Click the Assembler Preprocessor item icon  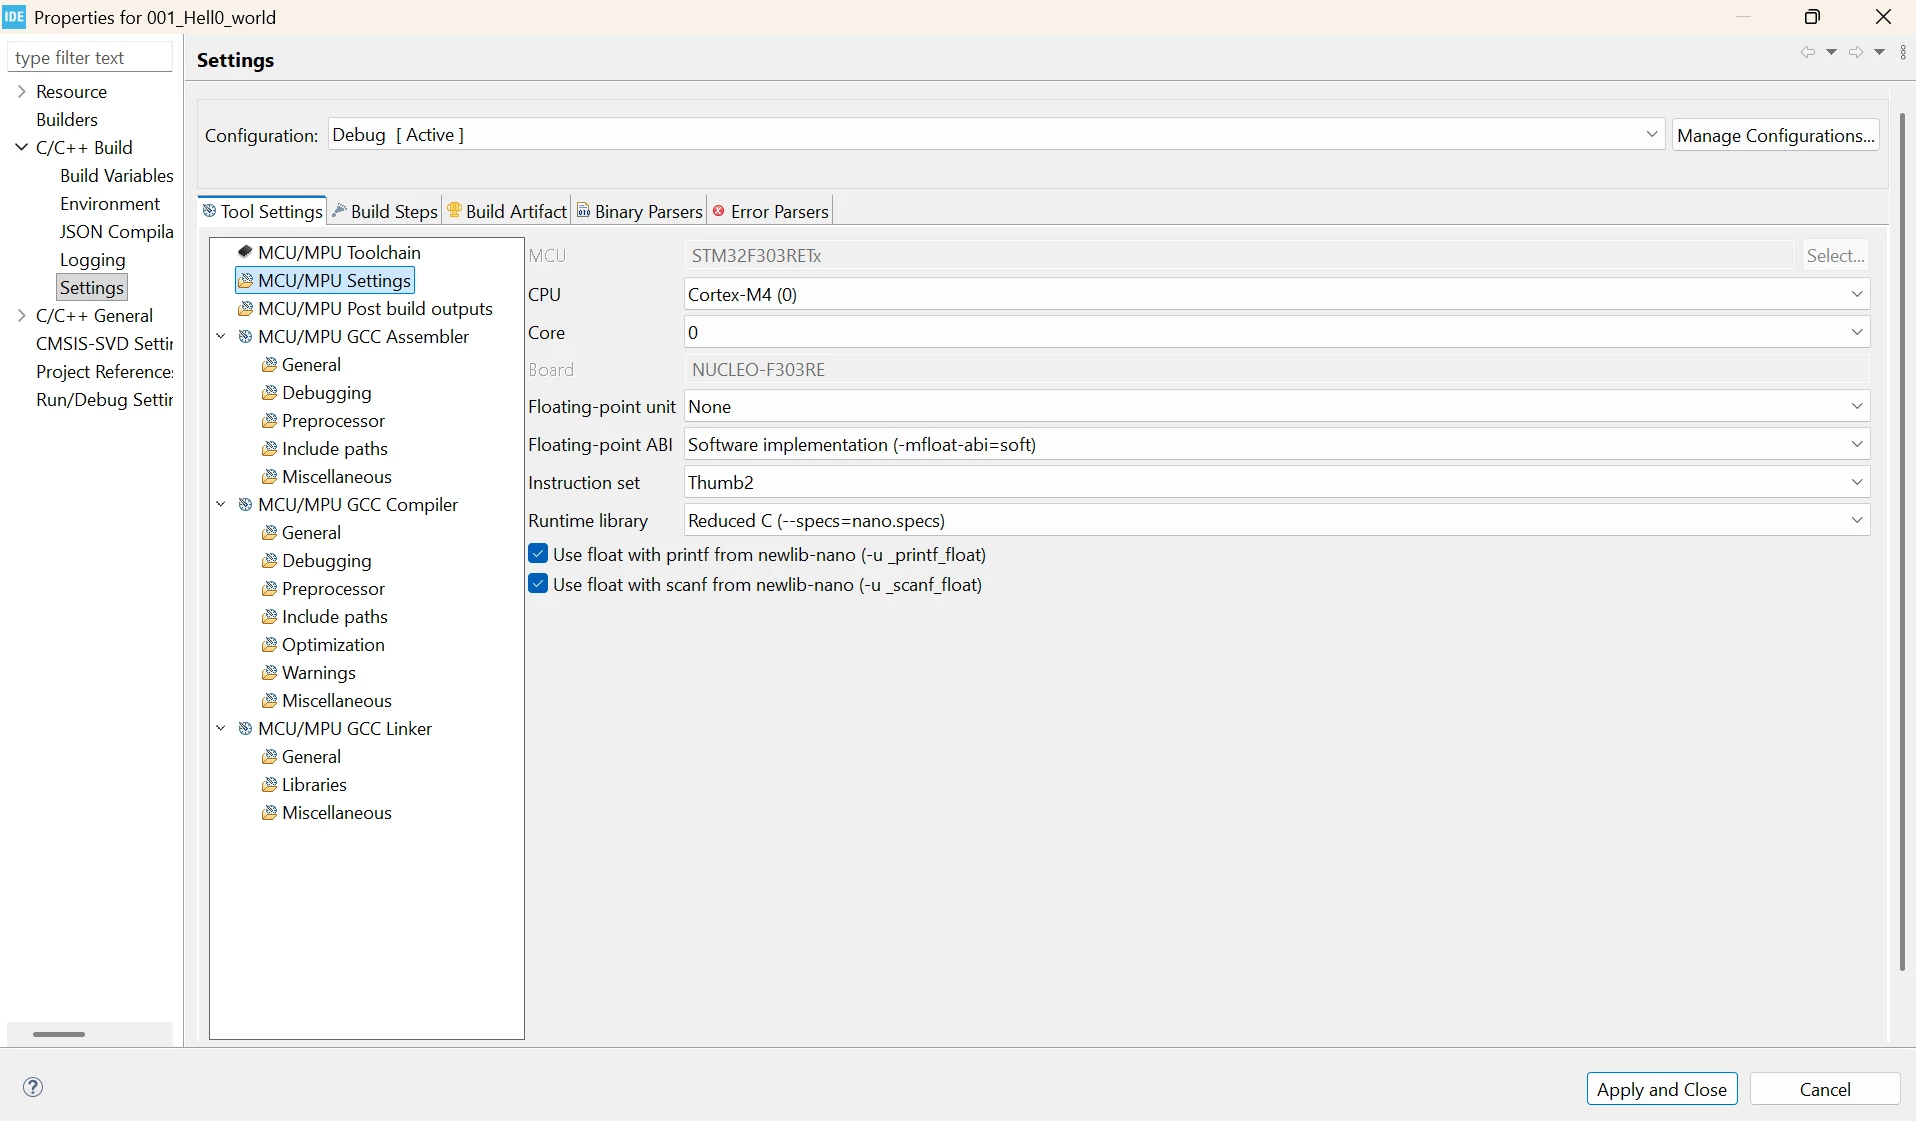[269, 420]
